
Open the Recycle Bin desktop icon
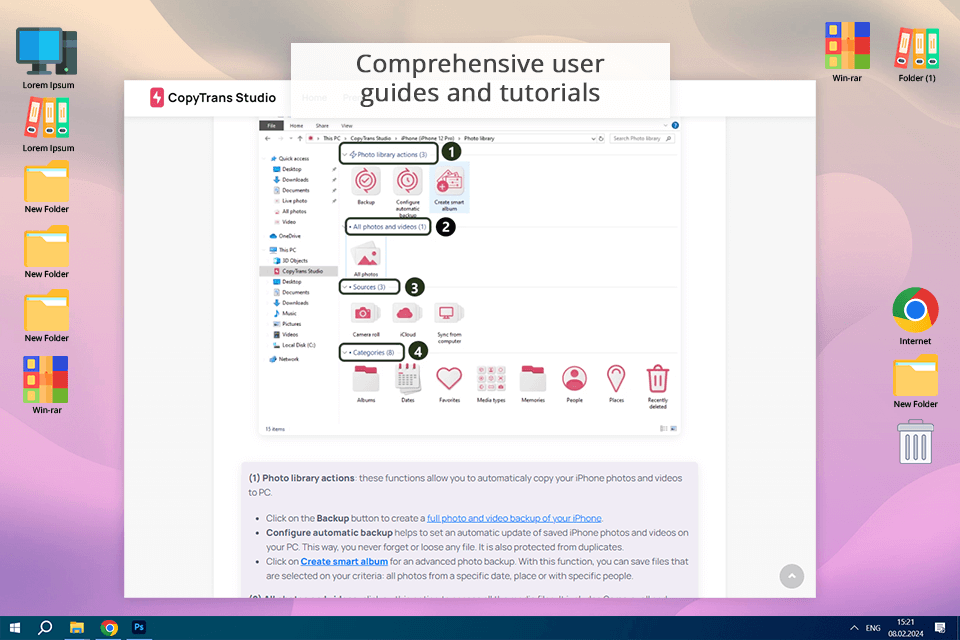(915, 442)
